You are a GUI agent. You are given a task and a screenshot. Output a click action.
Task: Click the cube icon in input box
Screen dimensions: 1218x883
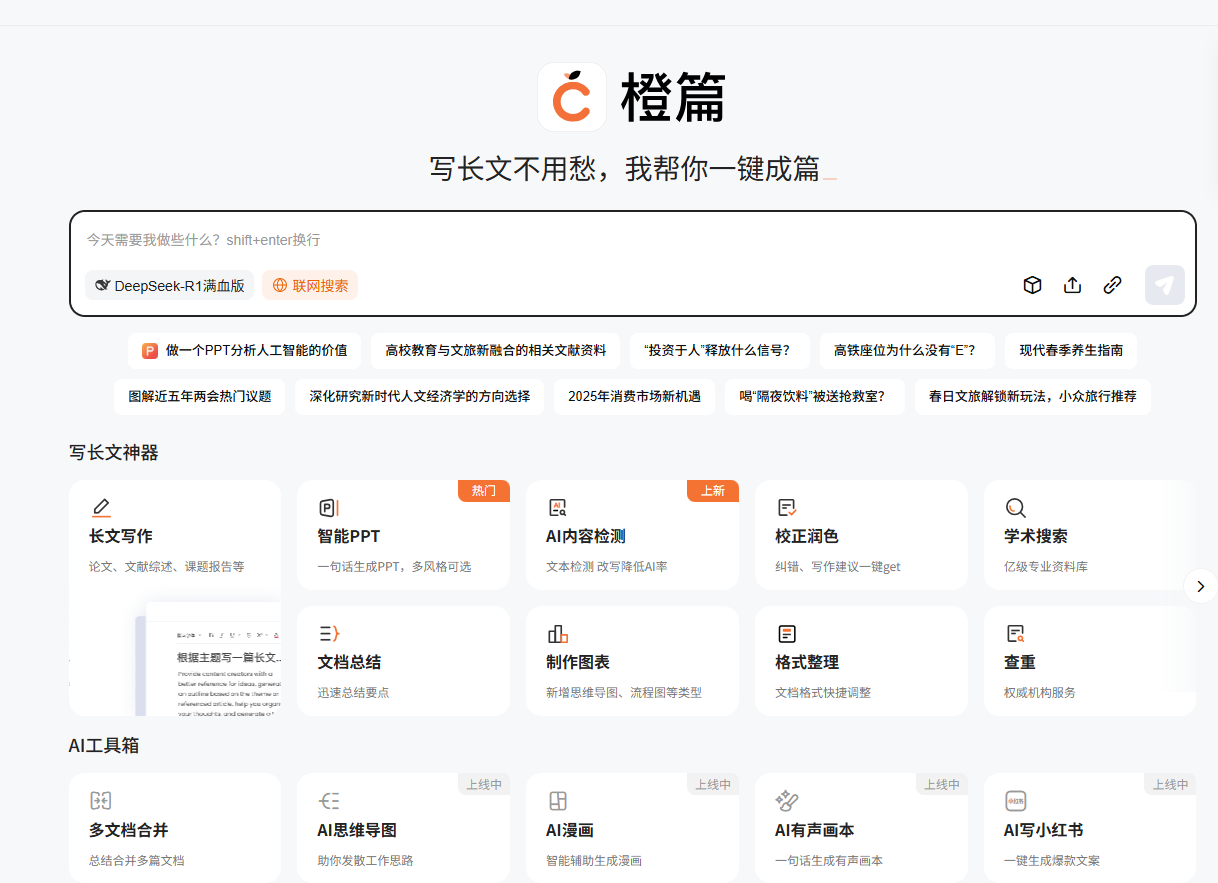[x=1033, y=285]
